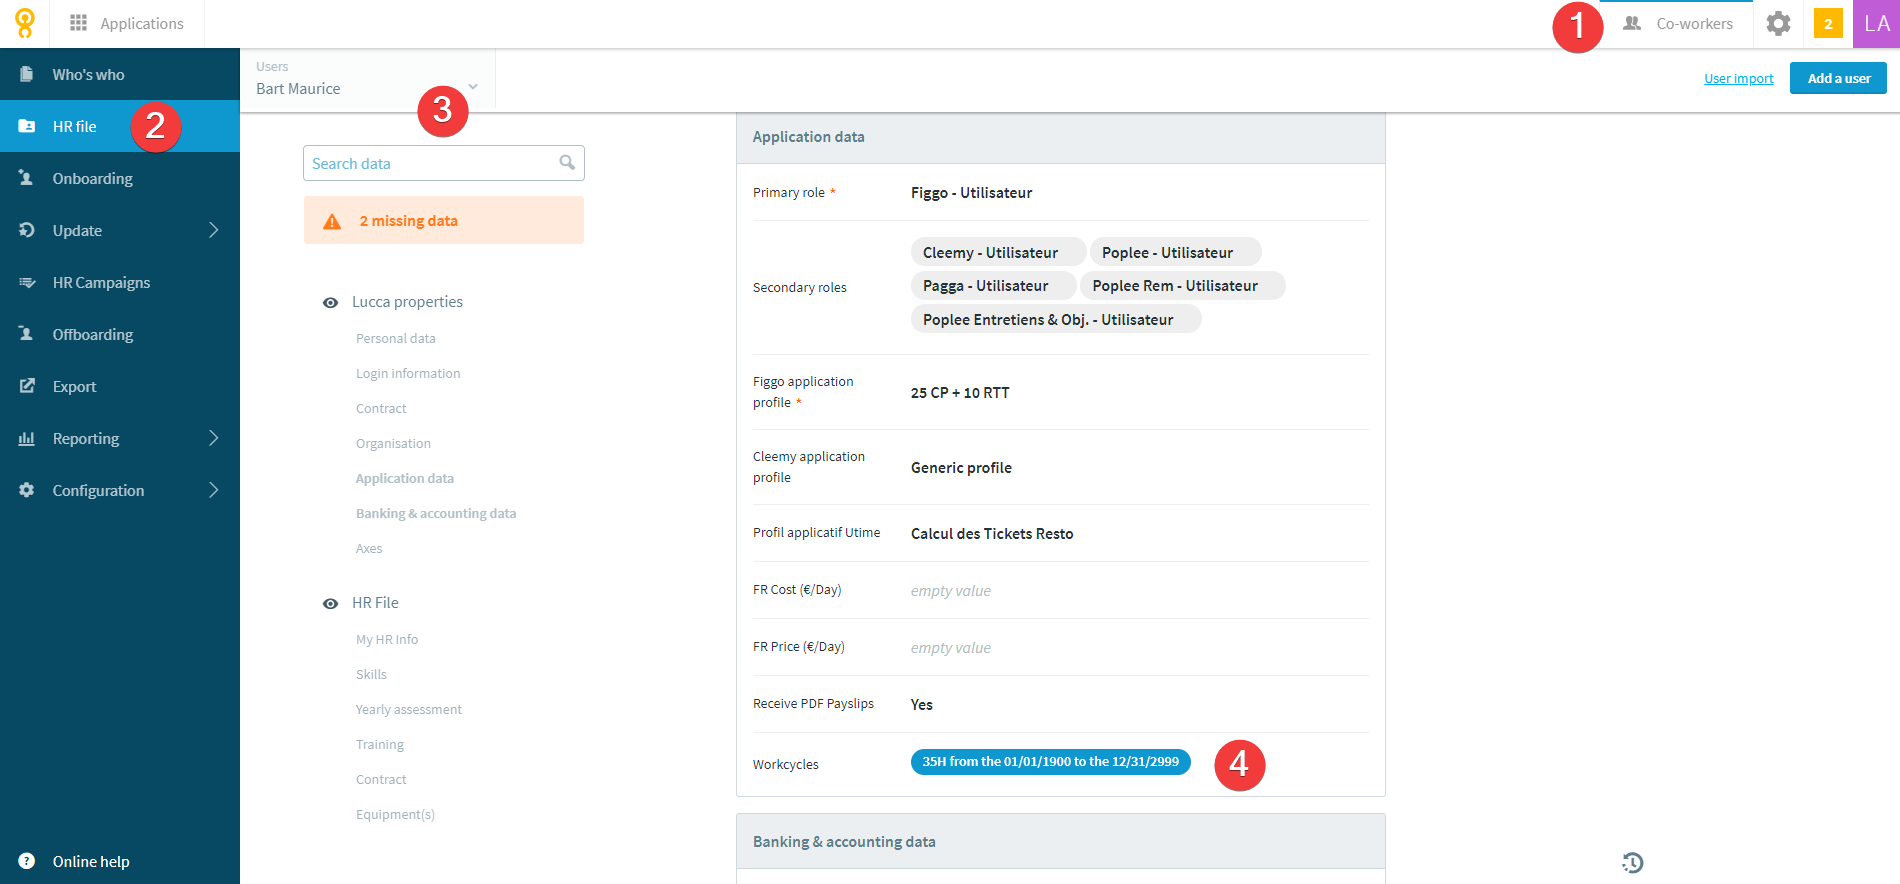Click the Cleemy - Utilisateur role chip
This screenshot has width=1900, height=884.
998,252
